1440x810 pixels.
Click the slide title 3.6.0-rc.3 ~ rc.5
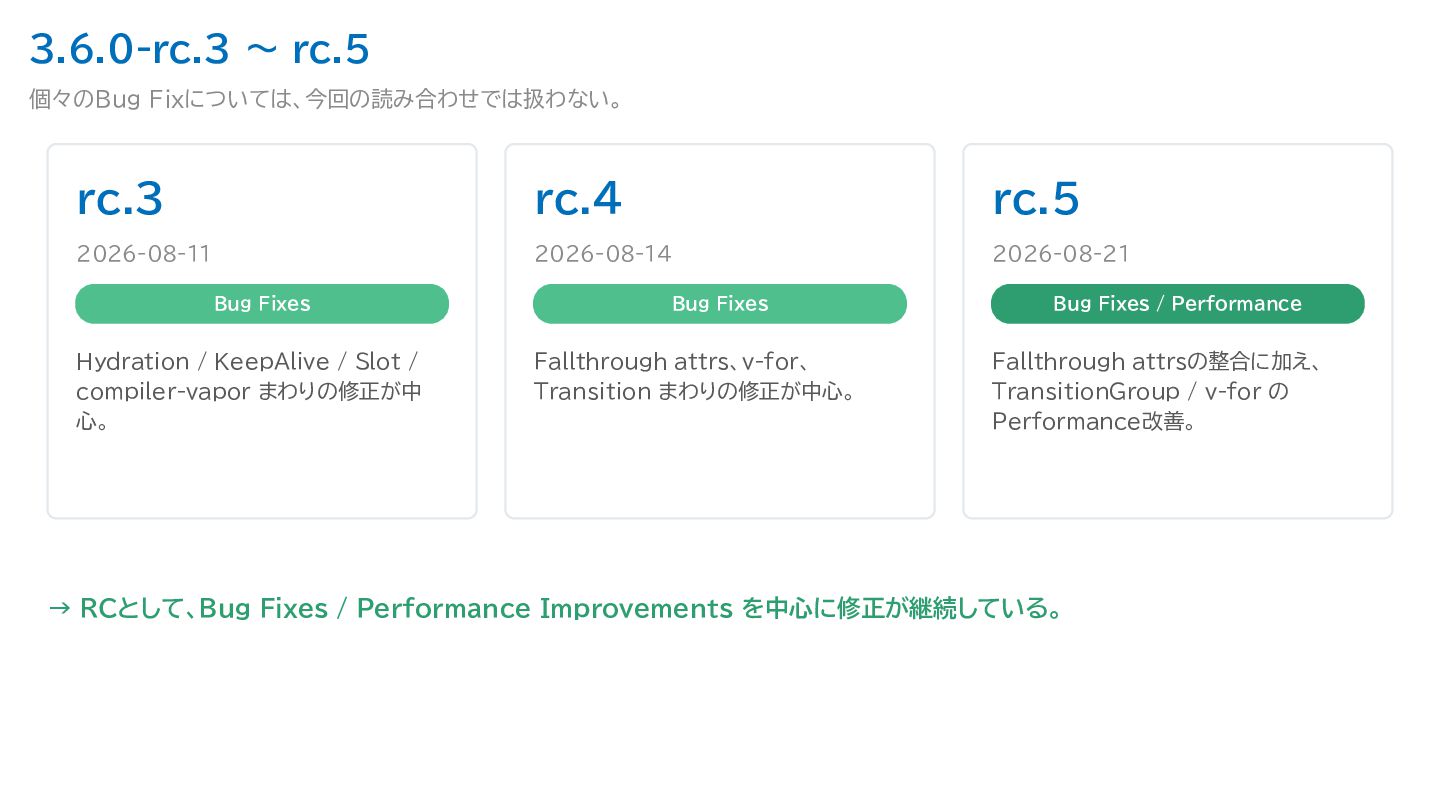tap(199, 48)
